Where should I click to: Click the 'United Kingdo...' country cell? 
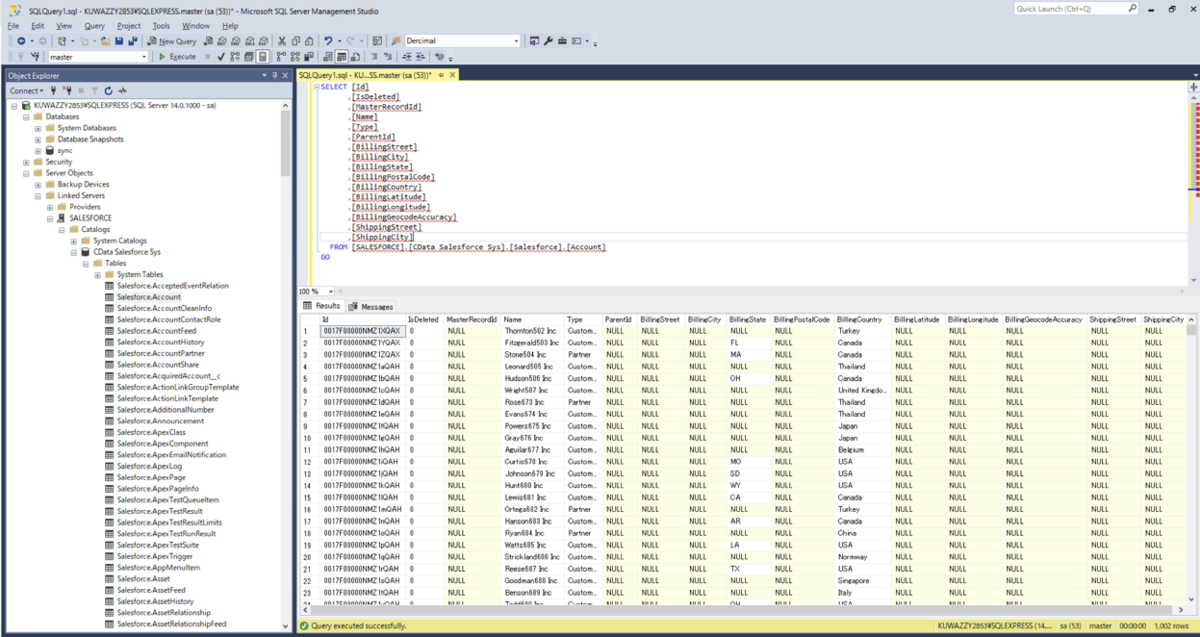click(862, 390)
